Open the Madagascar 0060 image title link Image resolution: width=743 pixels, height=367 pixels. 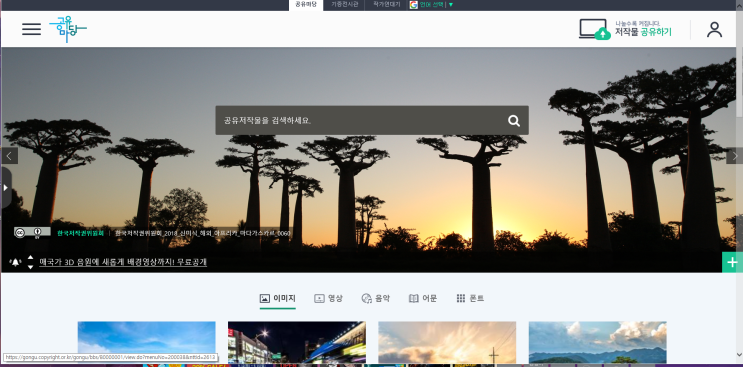click(x=203, y=233)
